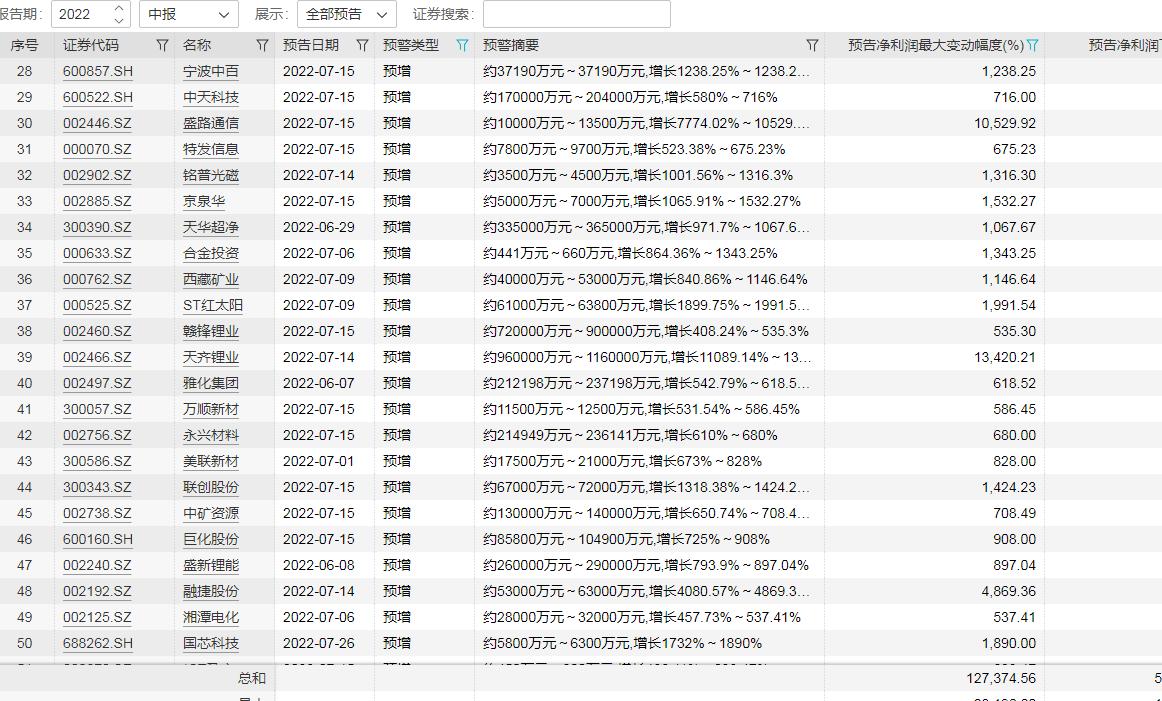Open stock name link 特发信息

point(211,149)
